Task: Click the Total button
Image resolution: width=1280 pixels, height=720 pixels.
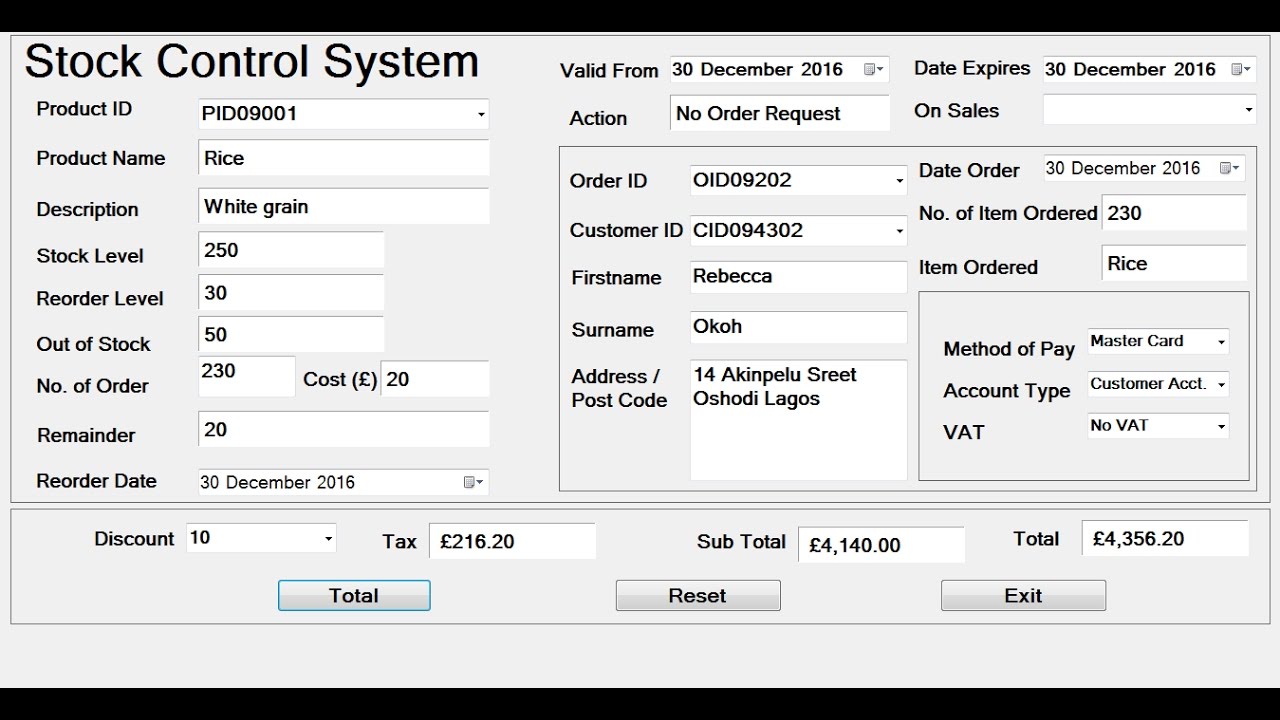Action: [354, 595]
